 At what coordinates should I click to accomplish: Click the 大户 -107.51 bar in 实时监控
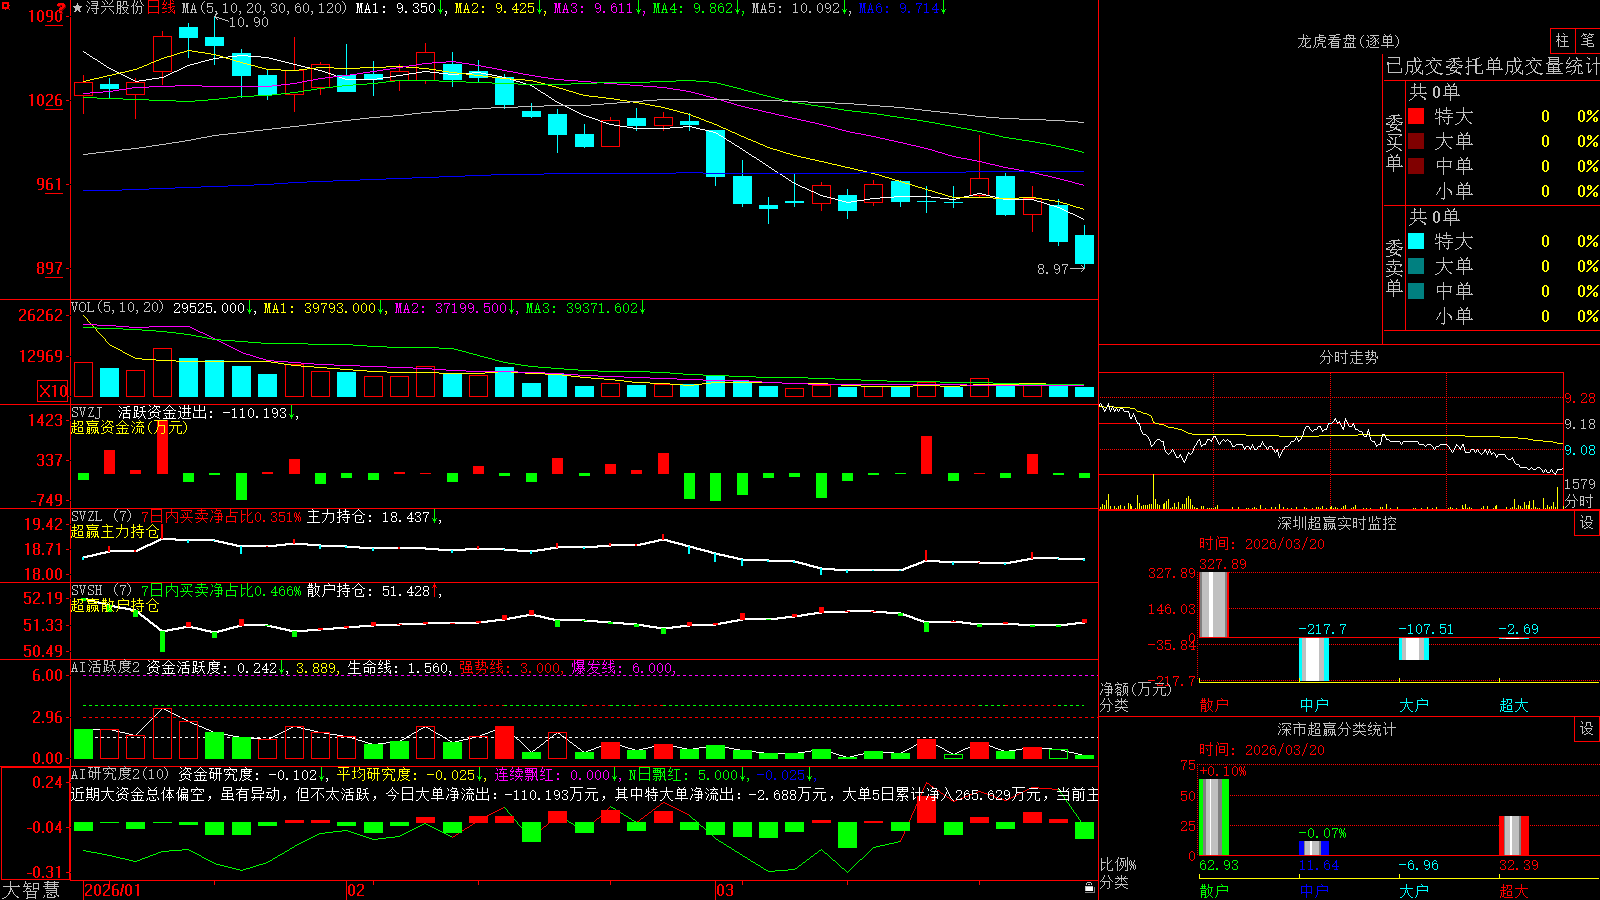(x=1414, y=648)
